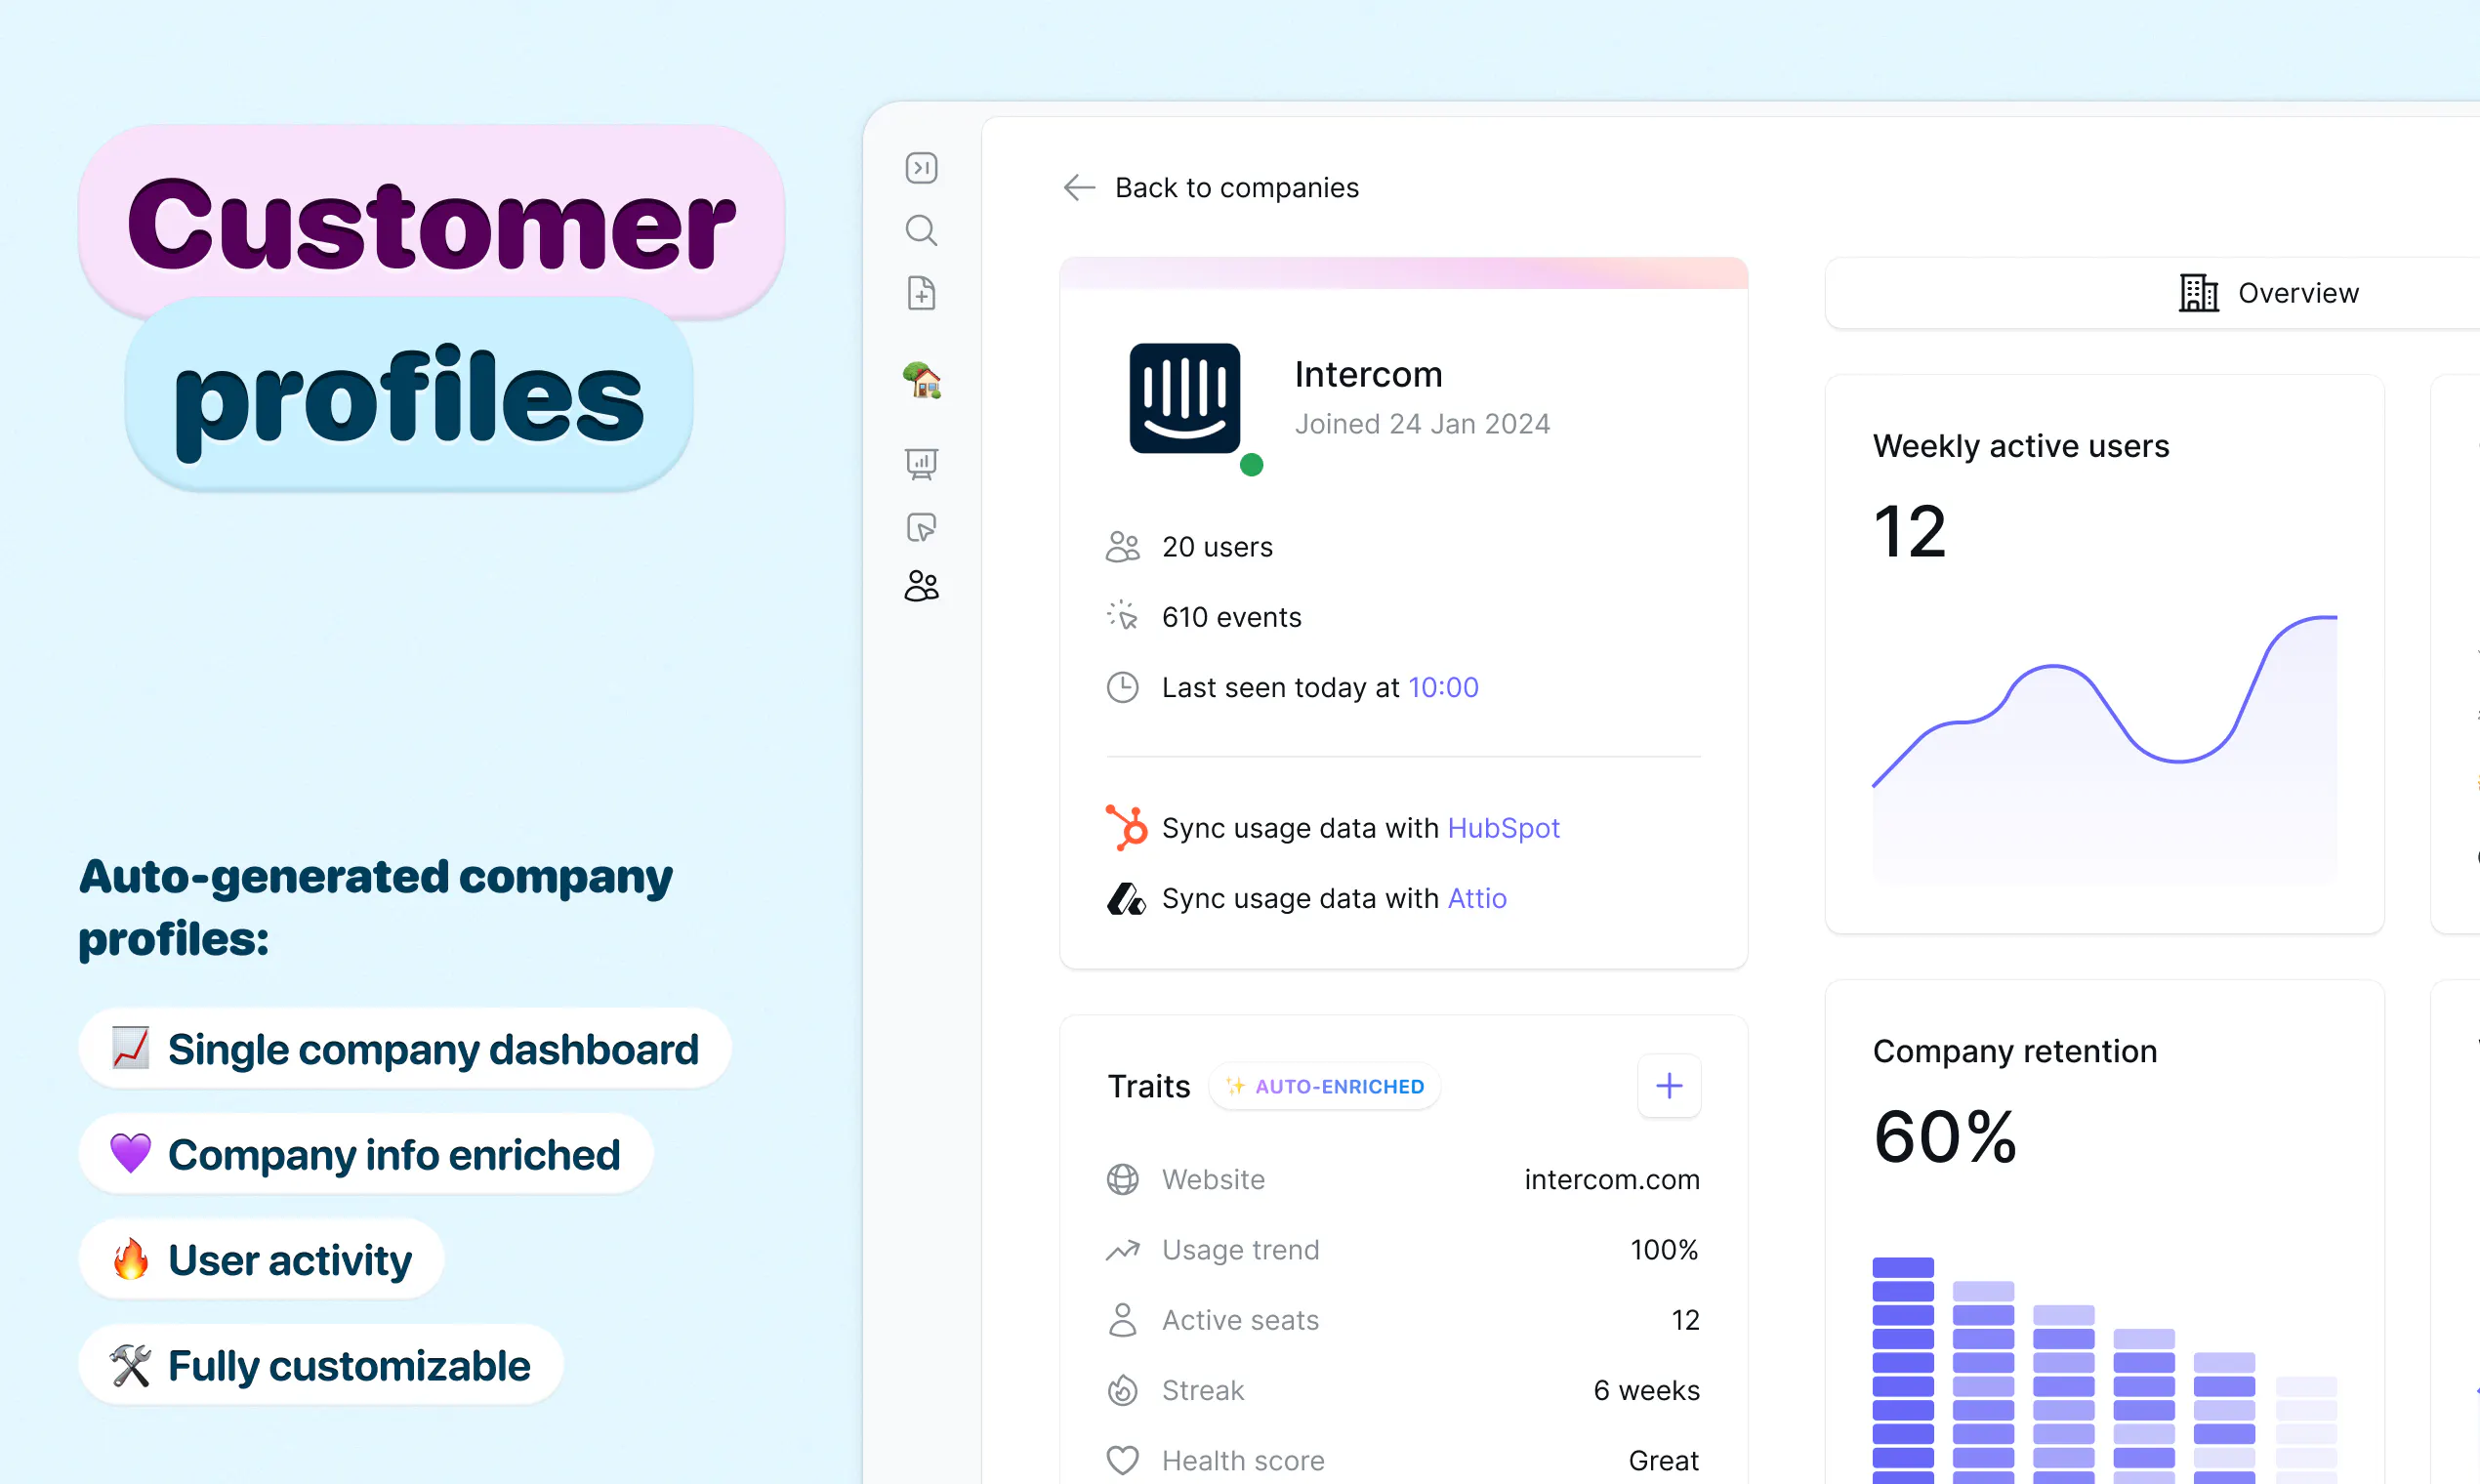Screen dimensions: 2480x1484
Task: Click the sparkle icon in the AUTO-ENRICHED badge
Action: coord(1236,1086)
